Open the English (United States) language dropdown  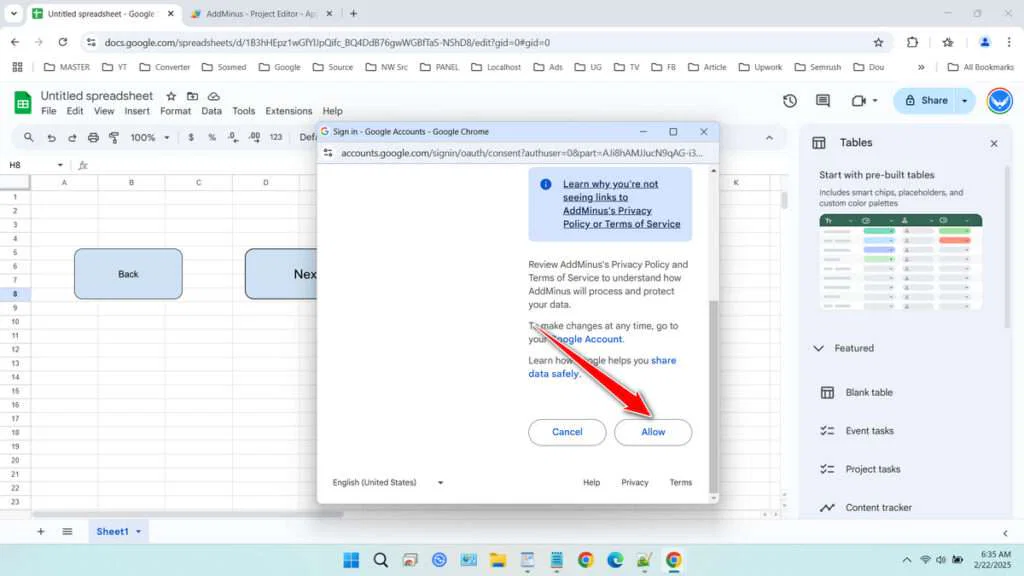388,482
